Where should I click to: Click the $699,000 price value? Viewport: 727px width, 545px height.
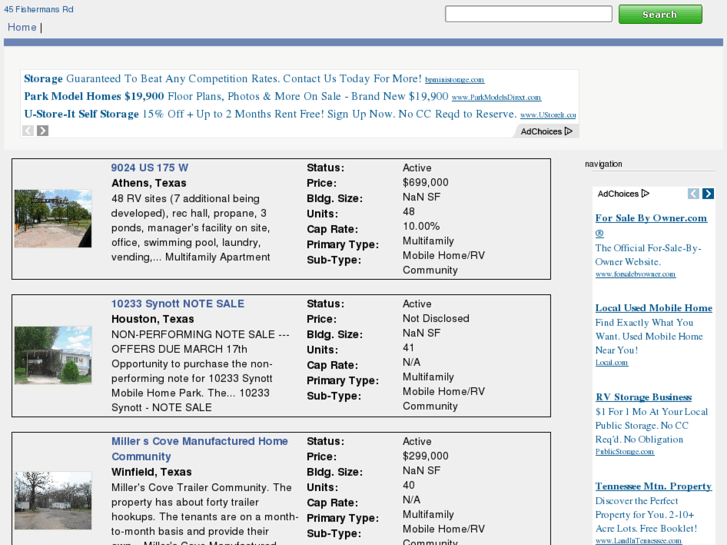click(425, 182)
